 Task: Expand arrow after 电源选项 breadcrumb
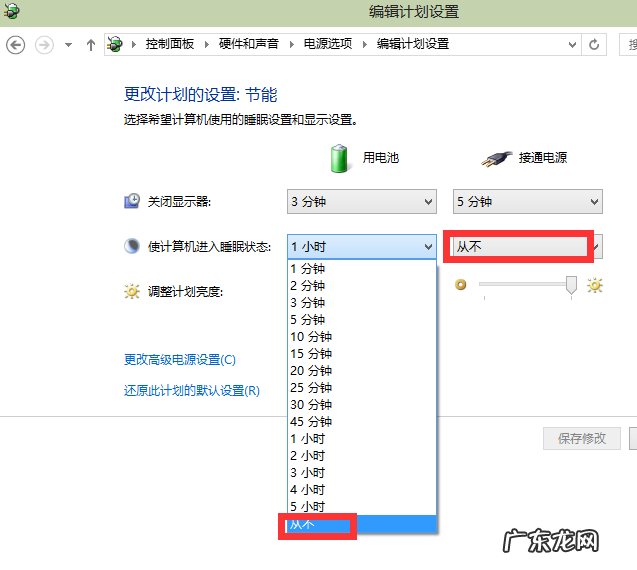click(364, 44)
